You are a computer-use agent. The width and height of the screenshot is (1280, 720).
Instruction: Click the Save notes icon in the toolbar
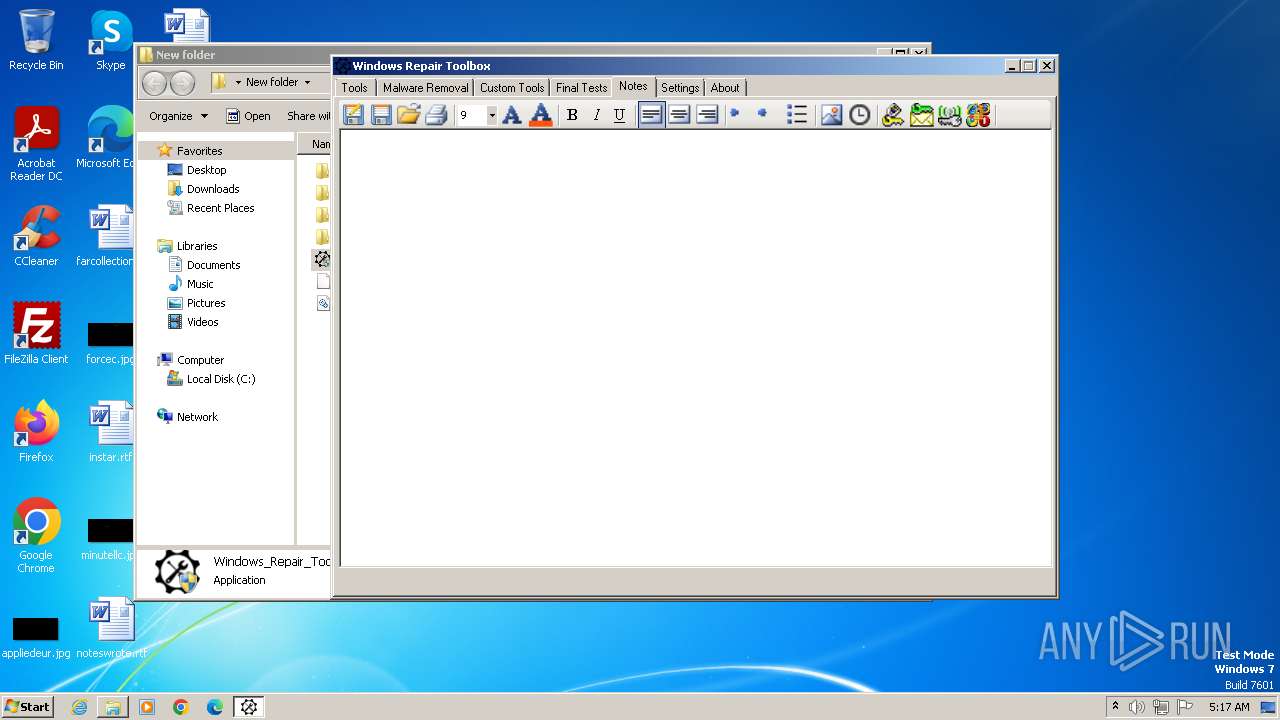pyautogui.click(x=353, y=115)
